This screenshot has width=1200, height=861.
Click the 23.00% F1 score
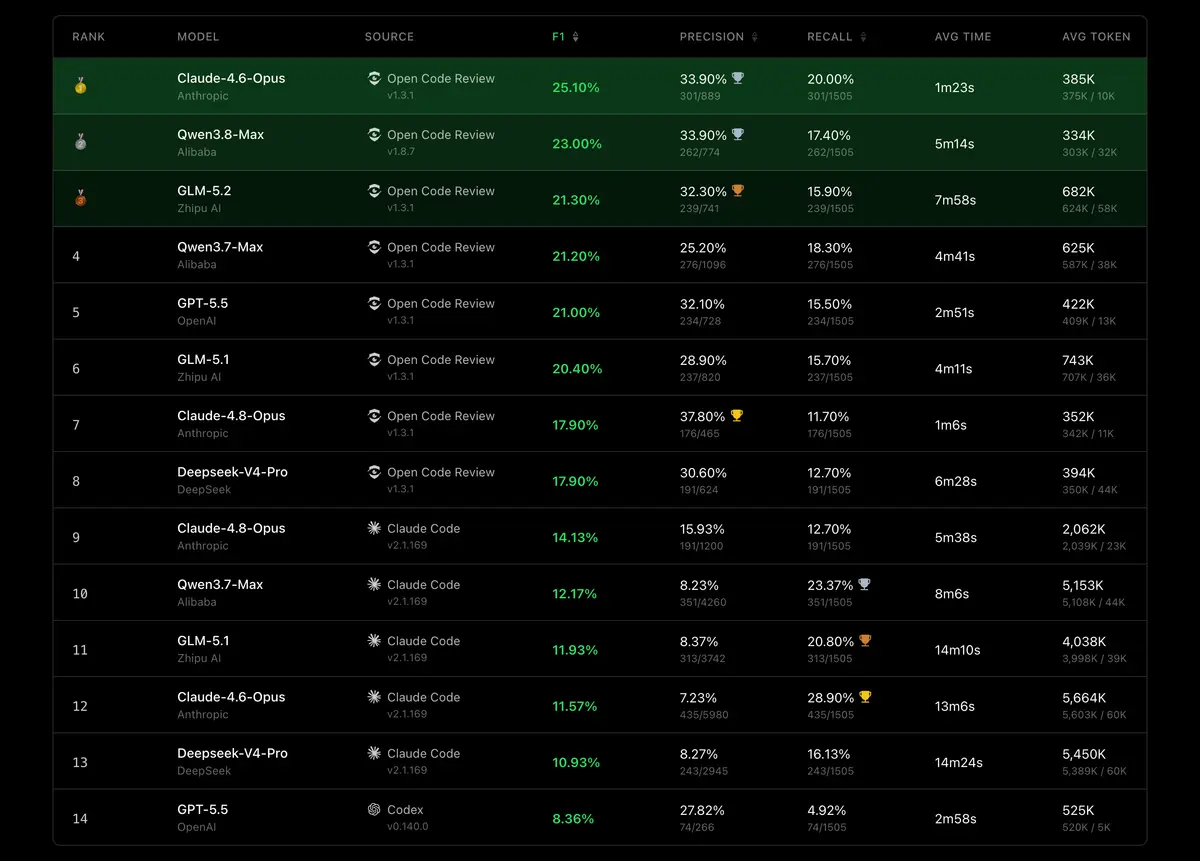pyautogui.click(x=577, y=143)
